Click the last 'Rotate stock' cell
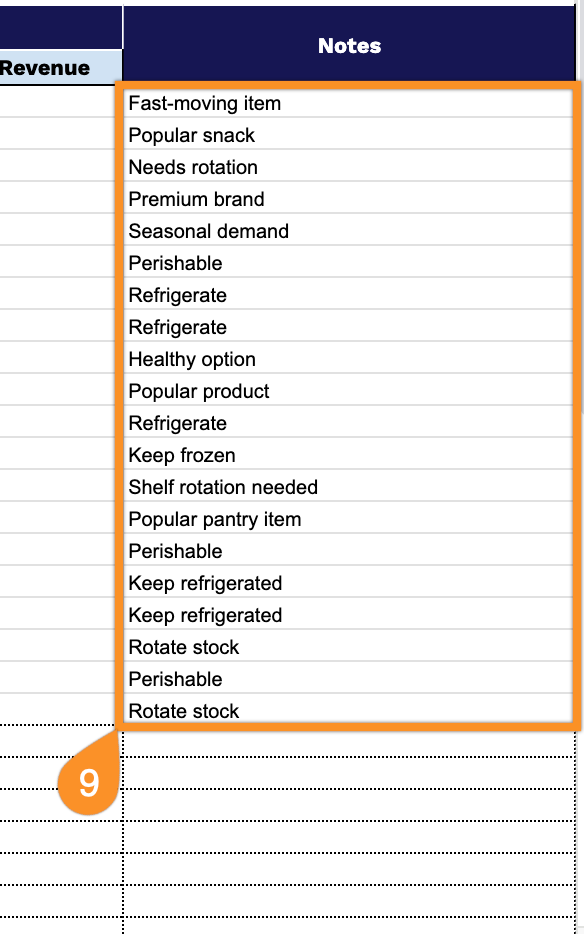The image size is (584, 934). (x=349, y=711)
